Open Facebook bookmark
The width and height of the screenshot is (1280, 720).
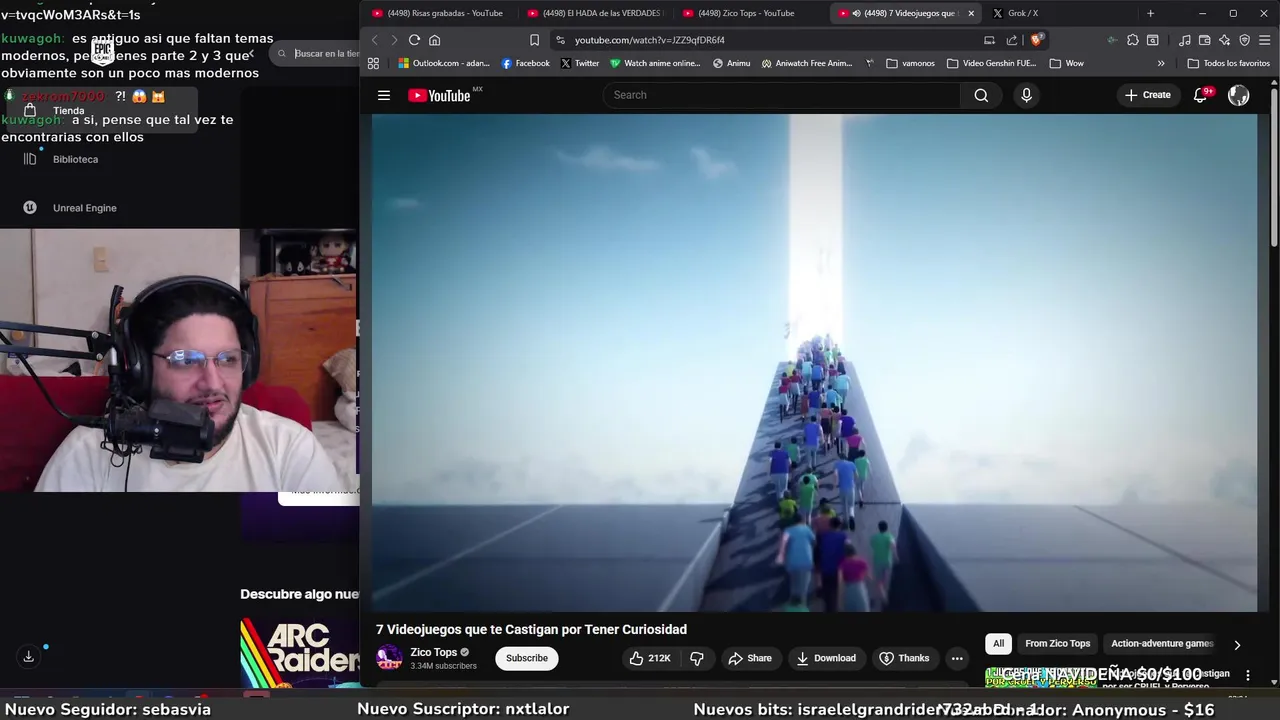coord(526,63)
